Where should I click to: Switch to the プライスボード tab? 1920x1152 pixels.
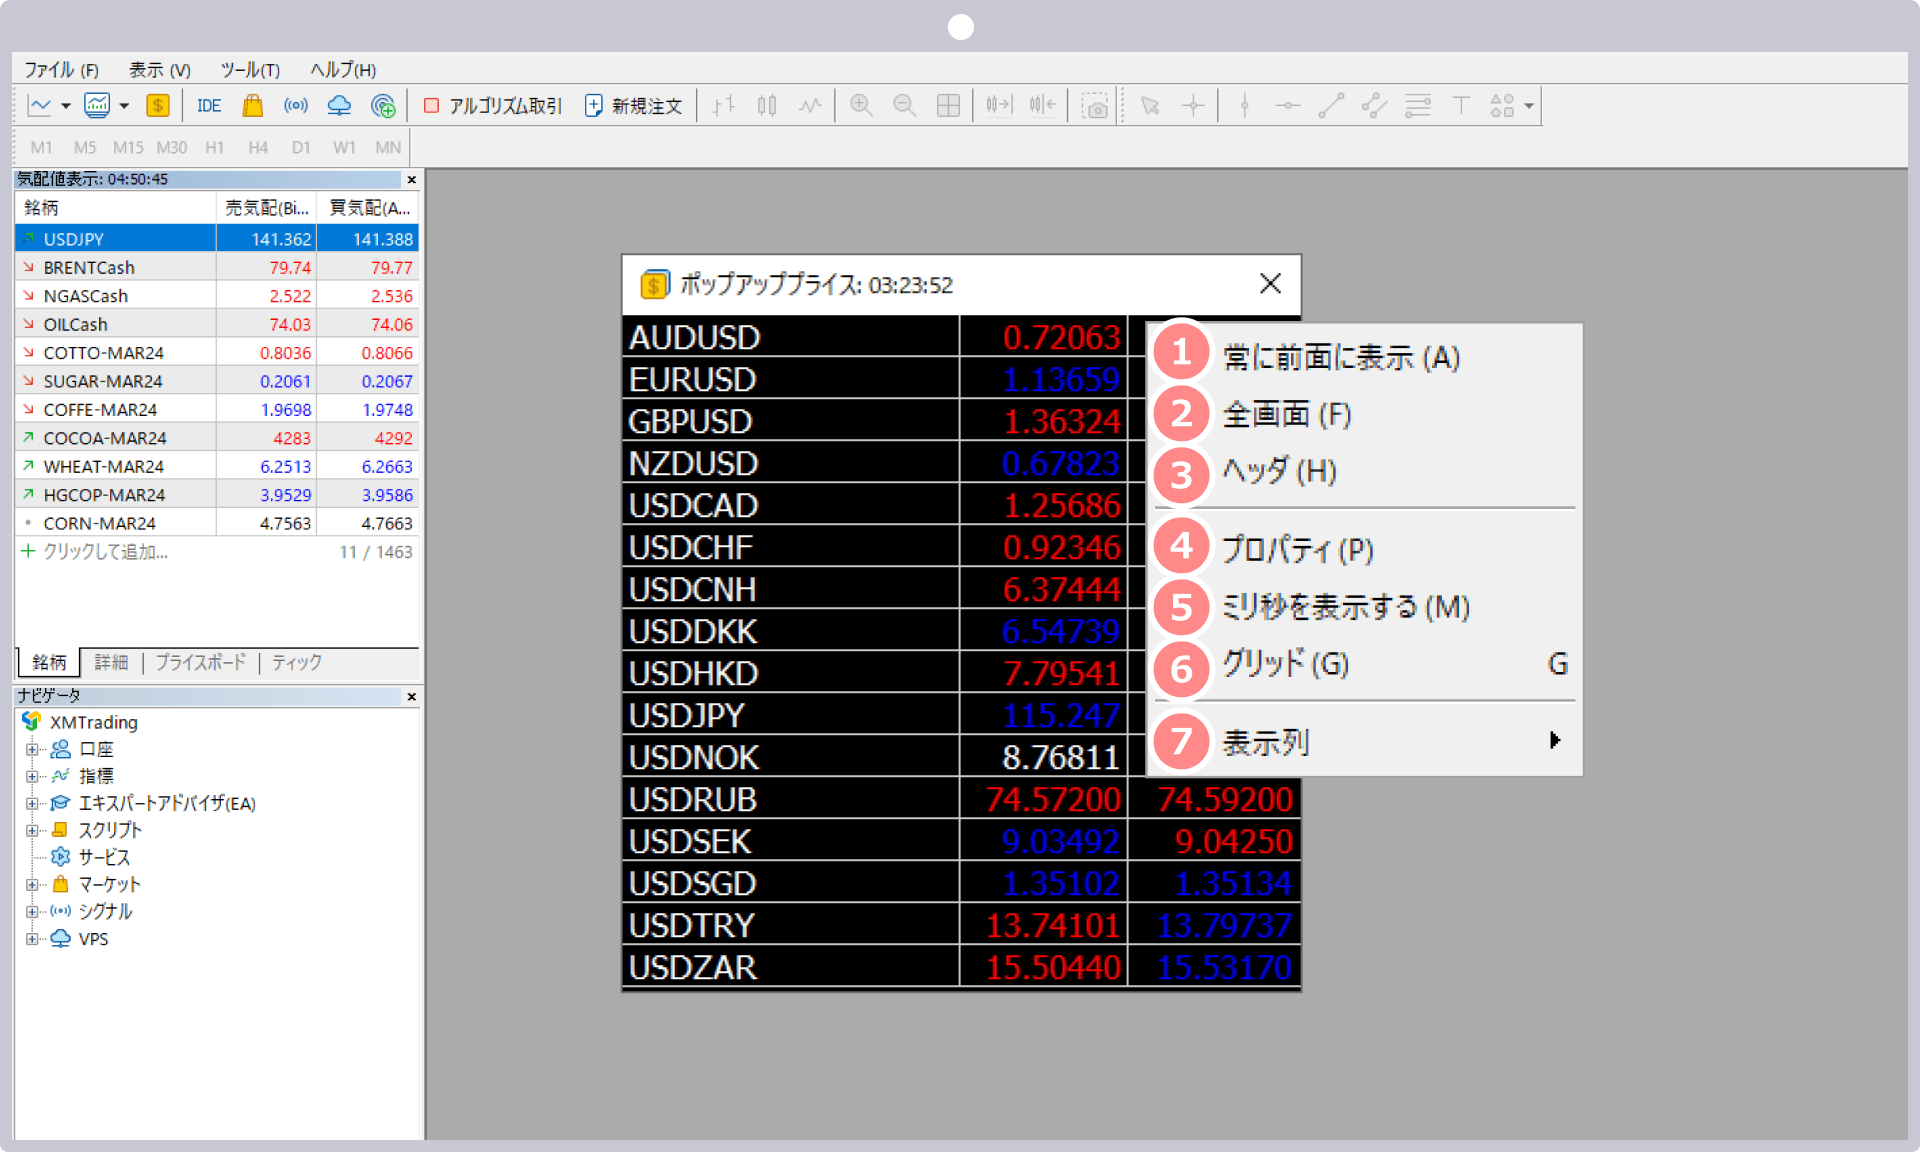point(200,662)
